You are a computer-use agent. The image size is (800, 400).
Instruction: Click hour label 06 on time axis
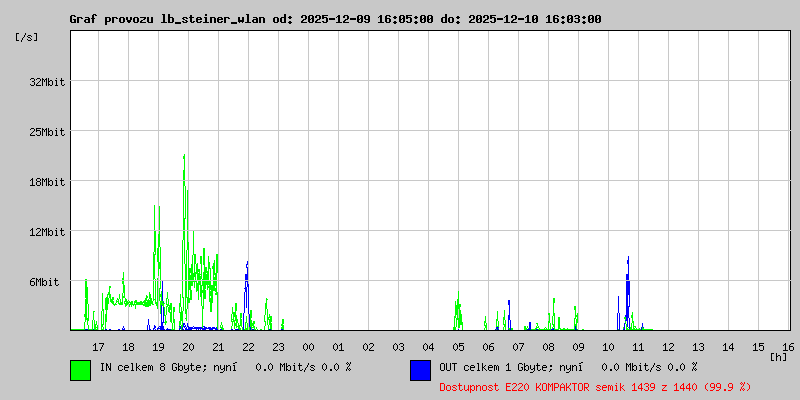point(488,347)
